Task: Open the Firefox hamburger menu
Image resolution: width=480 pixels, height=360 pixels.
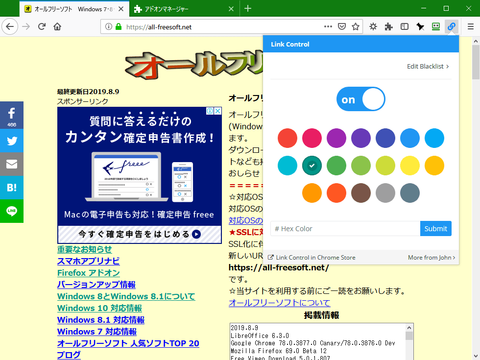Action: pyautogui.click(x=471, y=27)
